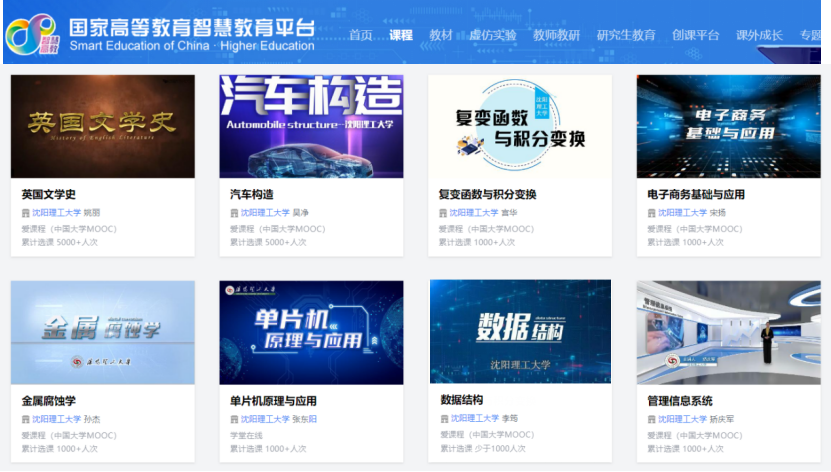The width and height of the screenshot is (831, 472).
Task: Click 沈阳理工大学 link under 汽车构造
Action: [x=265, y=212]
